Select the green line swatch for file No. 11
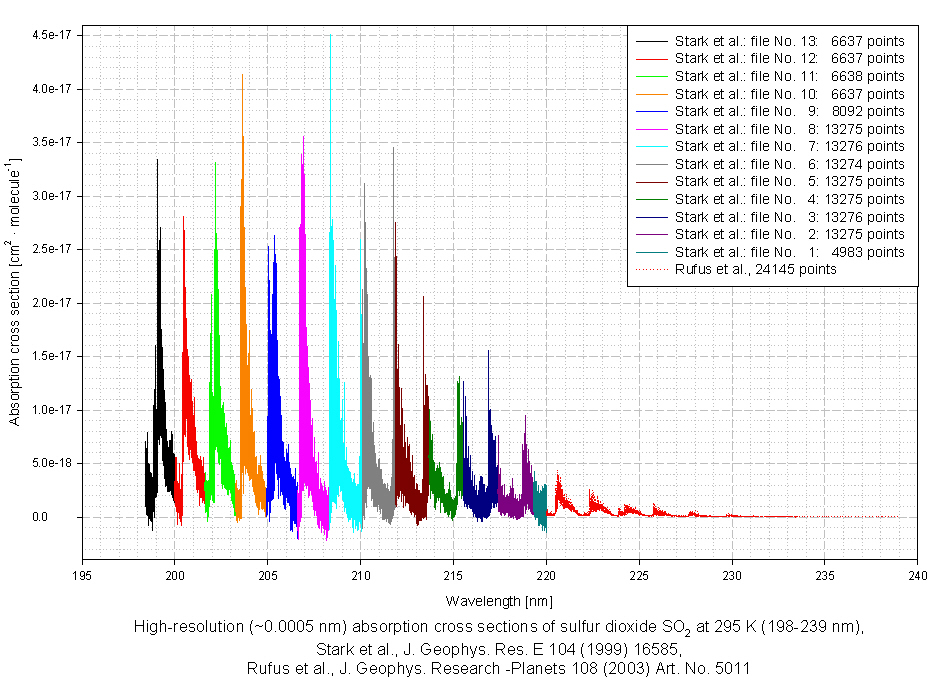Image resolution: width=942 pixels, height=681 pixels. (x=651, y=76)
